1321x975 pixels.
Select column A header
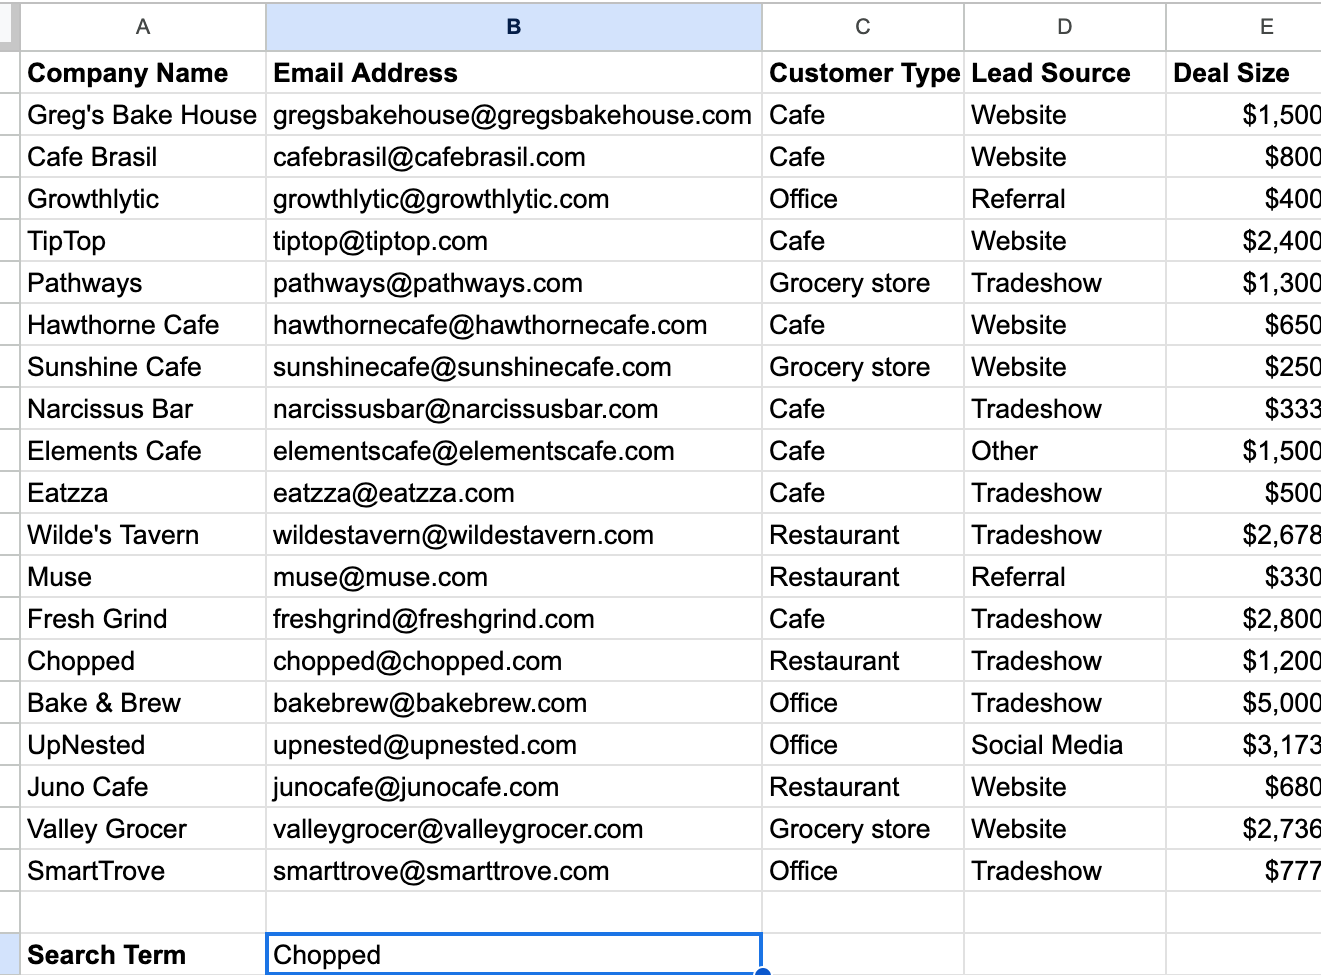142,27
